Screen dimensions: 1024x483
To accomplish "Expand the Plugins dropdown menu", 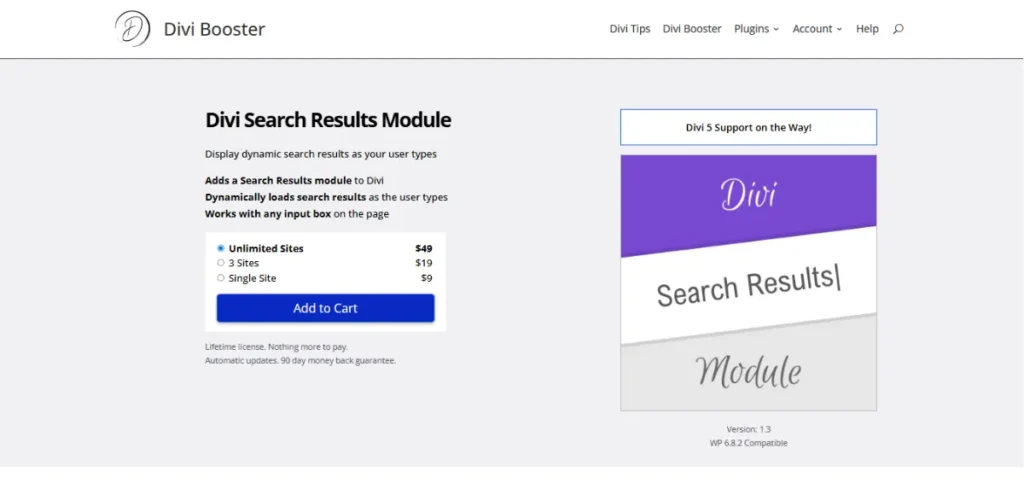I will tap(756, 29).
